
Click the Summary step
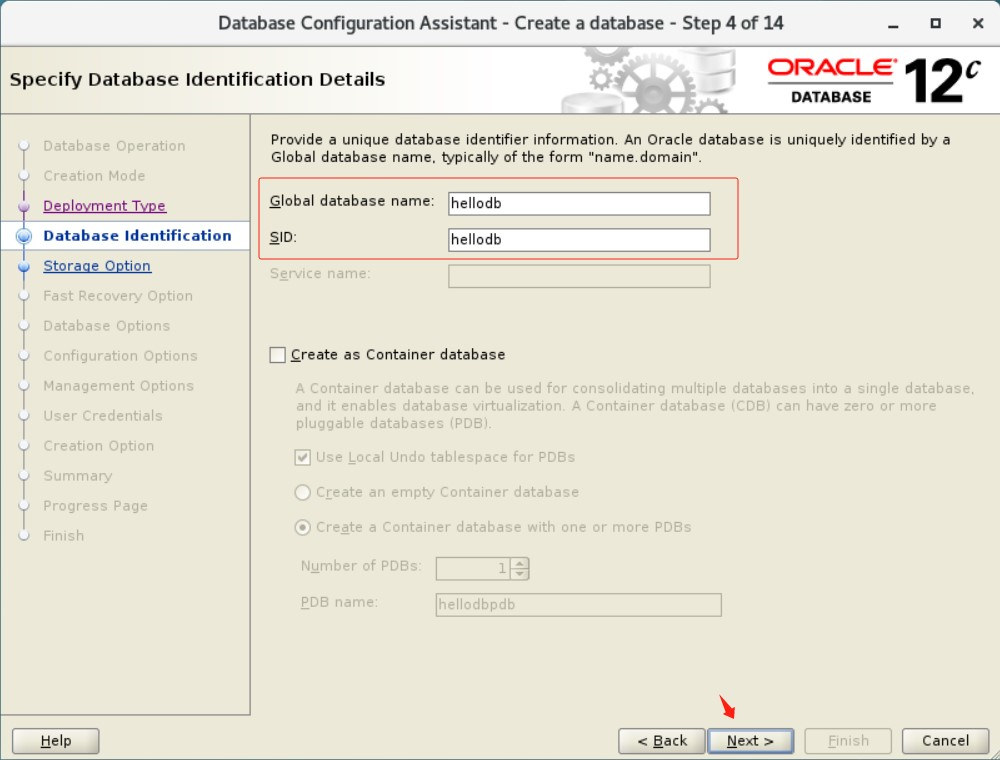[78, 475]
